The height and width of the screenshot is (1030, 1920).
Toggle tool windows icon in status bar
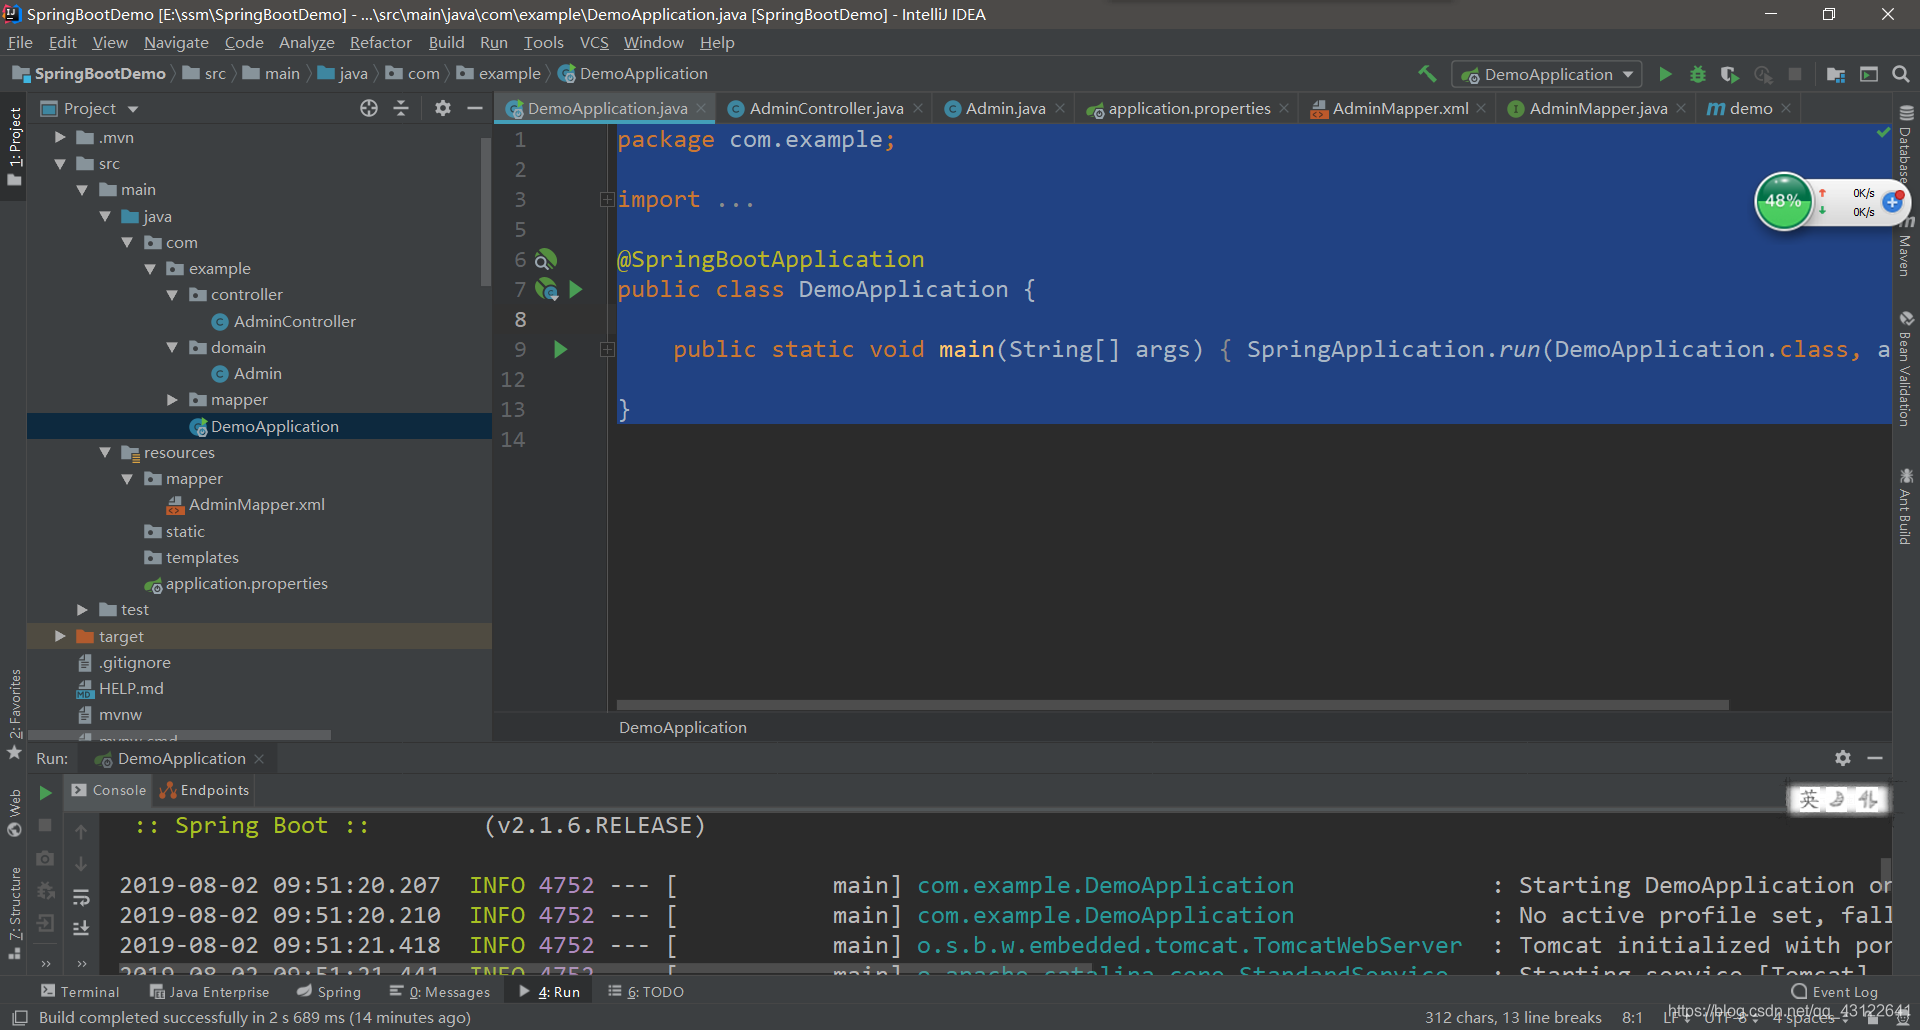19,1017
